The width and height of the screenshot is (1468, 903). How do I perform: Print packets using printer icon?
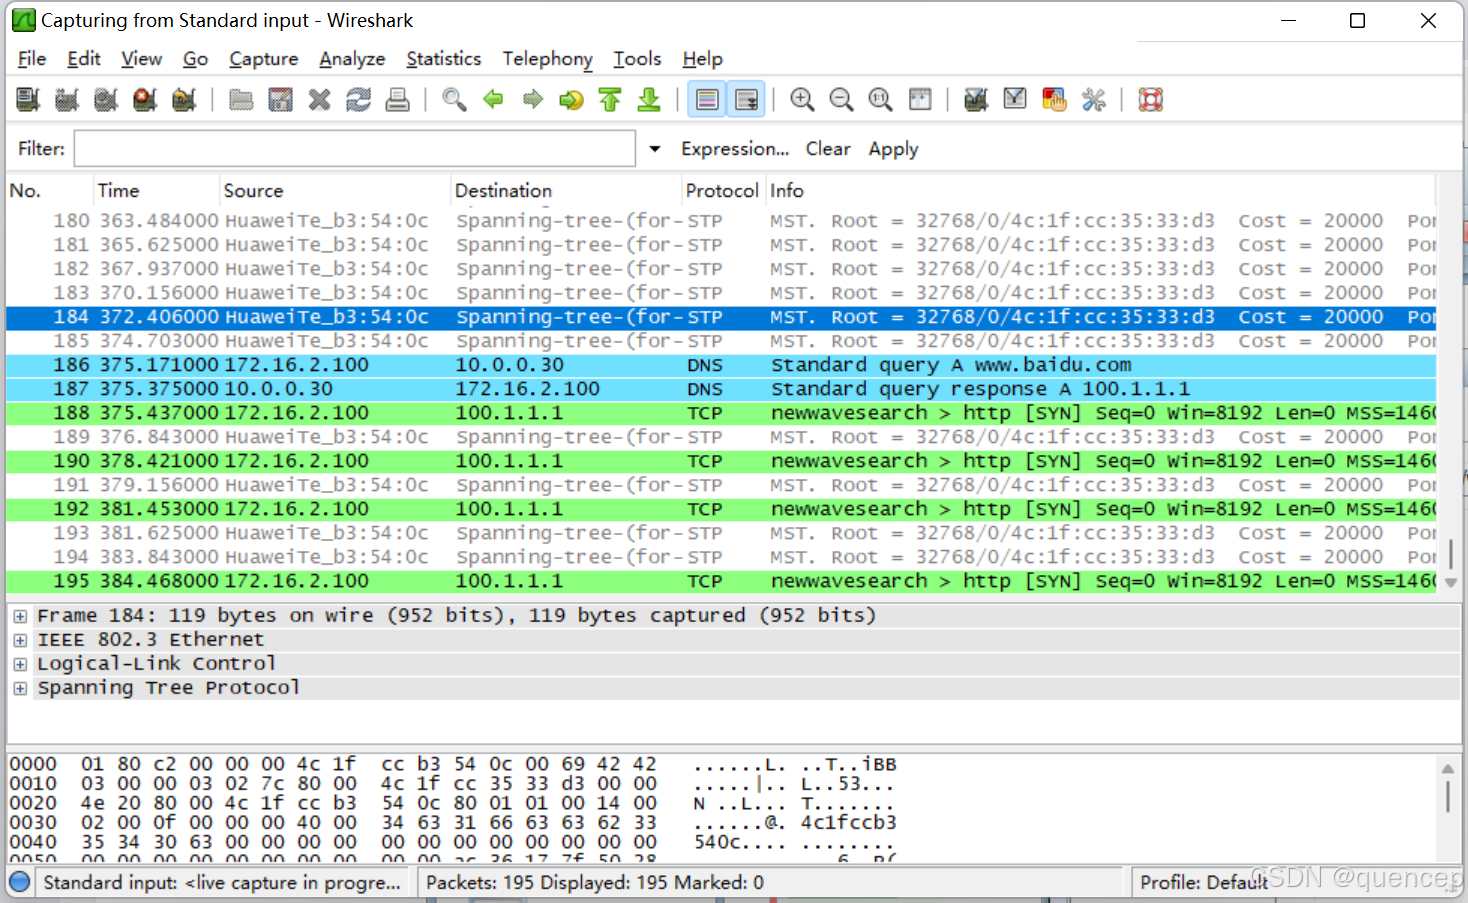tap(397, 99)
